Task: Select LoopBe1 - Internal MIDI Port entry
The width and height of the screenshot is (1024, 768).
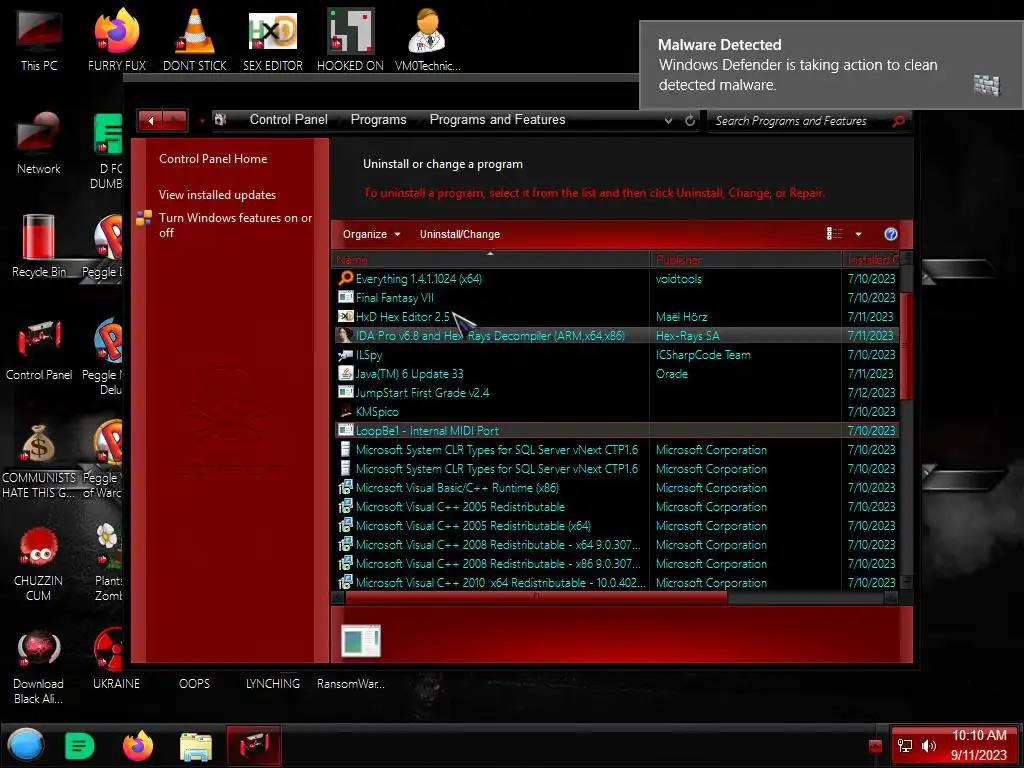Action: point(615,430)
